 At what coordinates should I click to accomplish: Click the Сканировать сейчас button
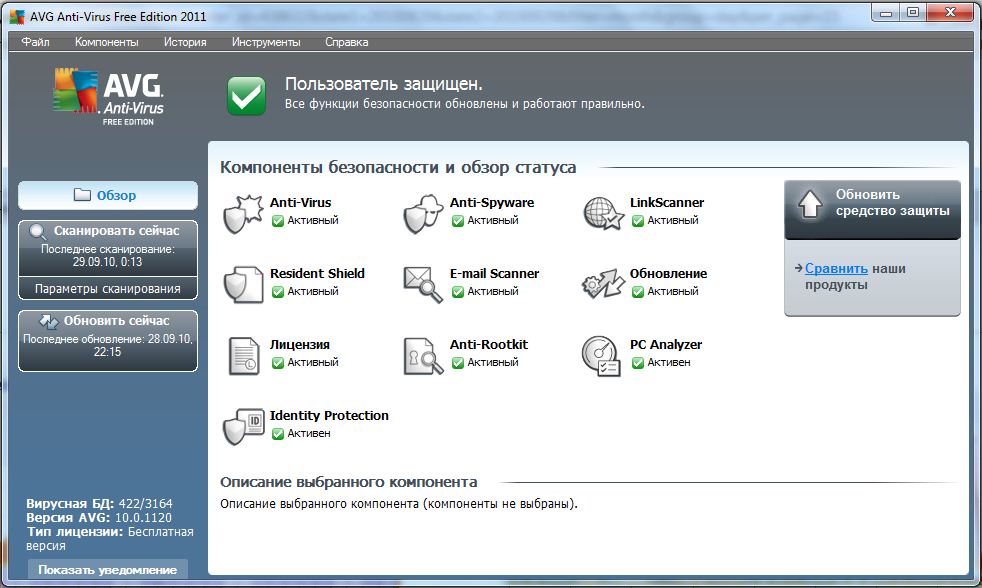pos(108,231)
